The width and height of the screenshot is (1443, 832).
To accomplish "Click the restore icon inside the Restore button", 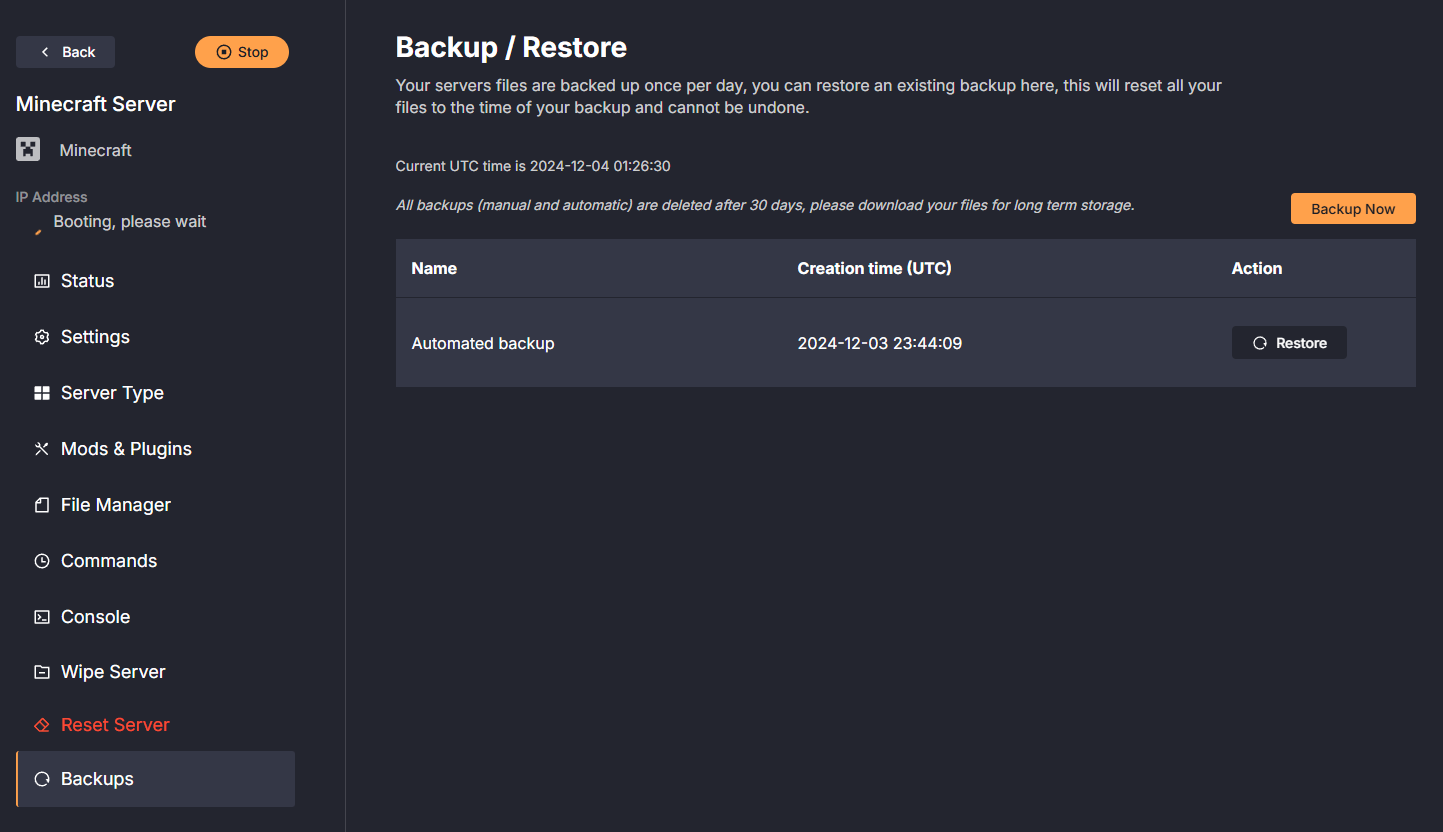I will click(x=1261, y=342).
